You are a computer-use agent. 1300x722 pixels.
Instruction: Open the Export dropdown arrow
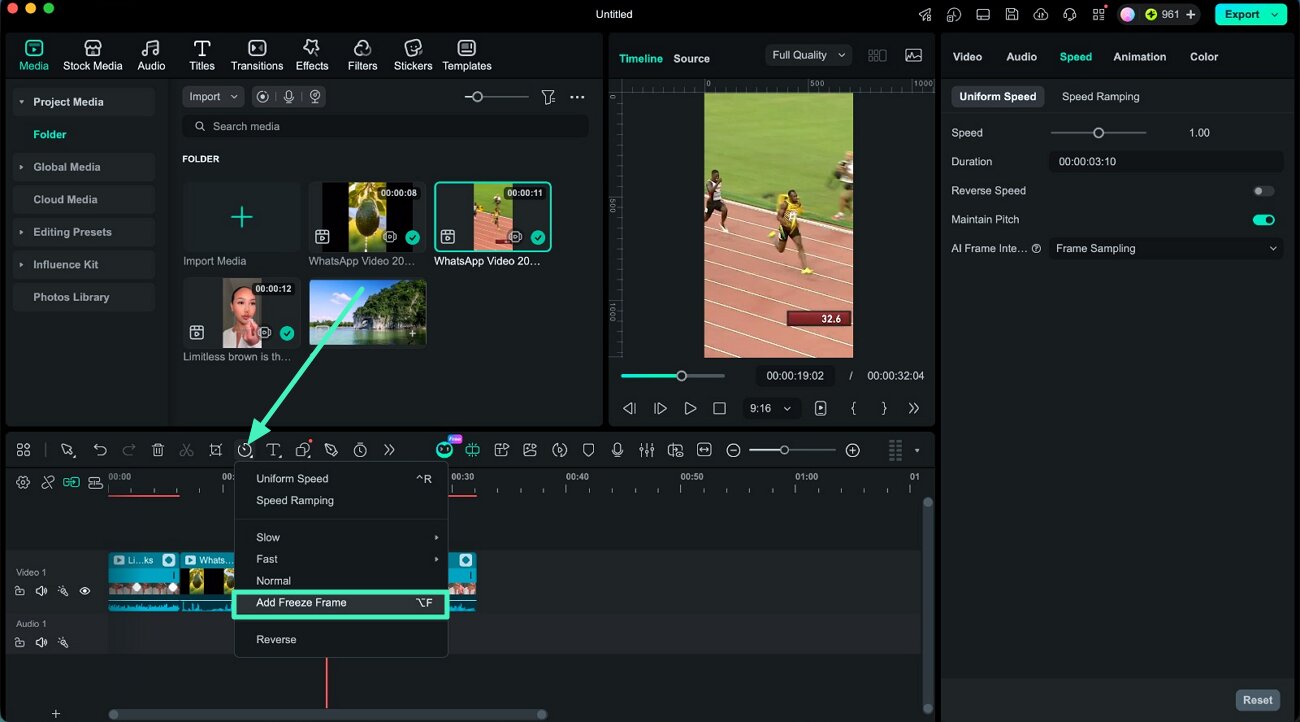[1274, 14]
